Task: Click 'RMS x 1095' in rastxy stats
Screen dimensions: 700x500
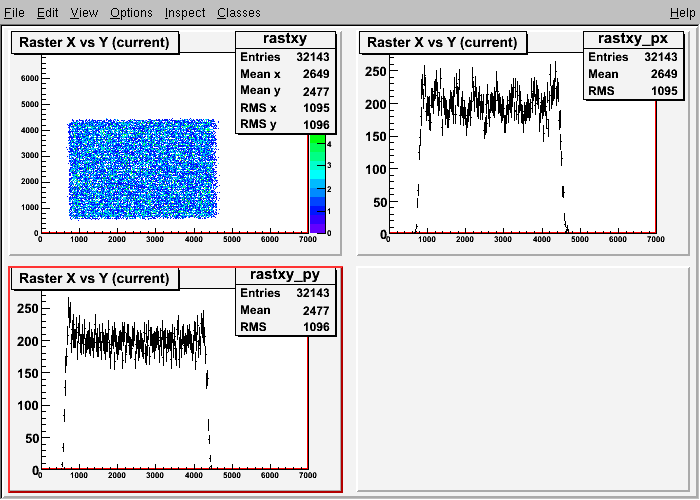Action: pyautogui.click(x=285, y=108)
